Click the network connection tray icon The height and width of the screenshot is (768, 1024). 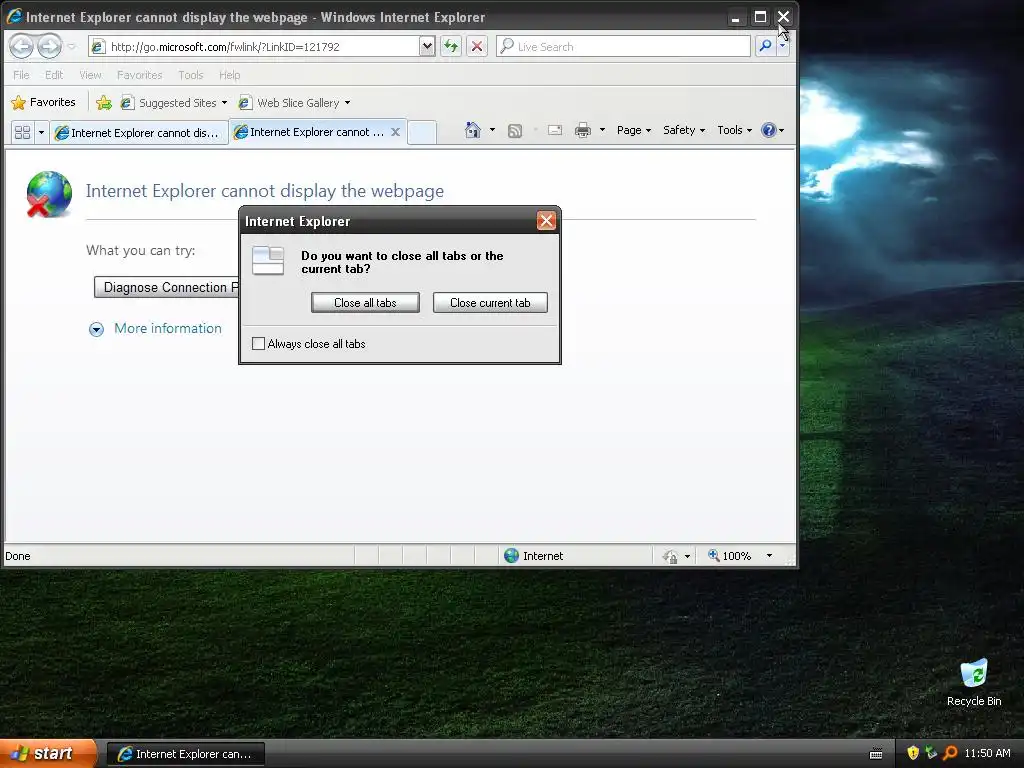tap(931, 753)
